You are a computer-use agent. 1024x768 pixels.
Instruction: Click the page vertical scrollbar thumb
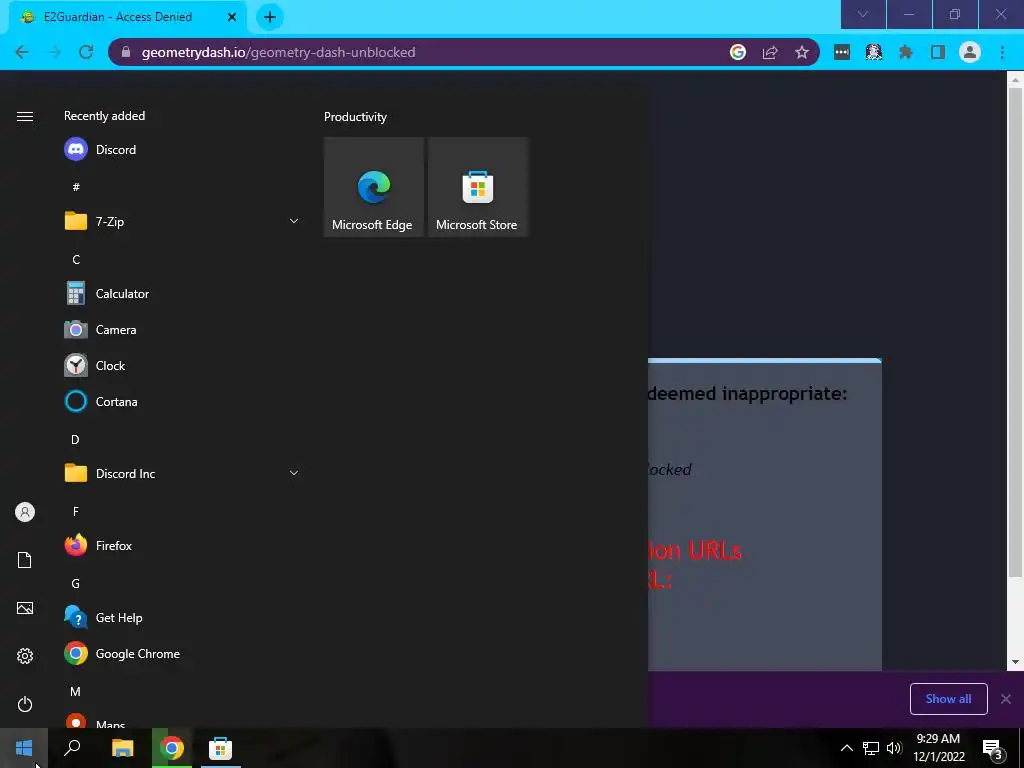(1015, 332)
